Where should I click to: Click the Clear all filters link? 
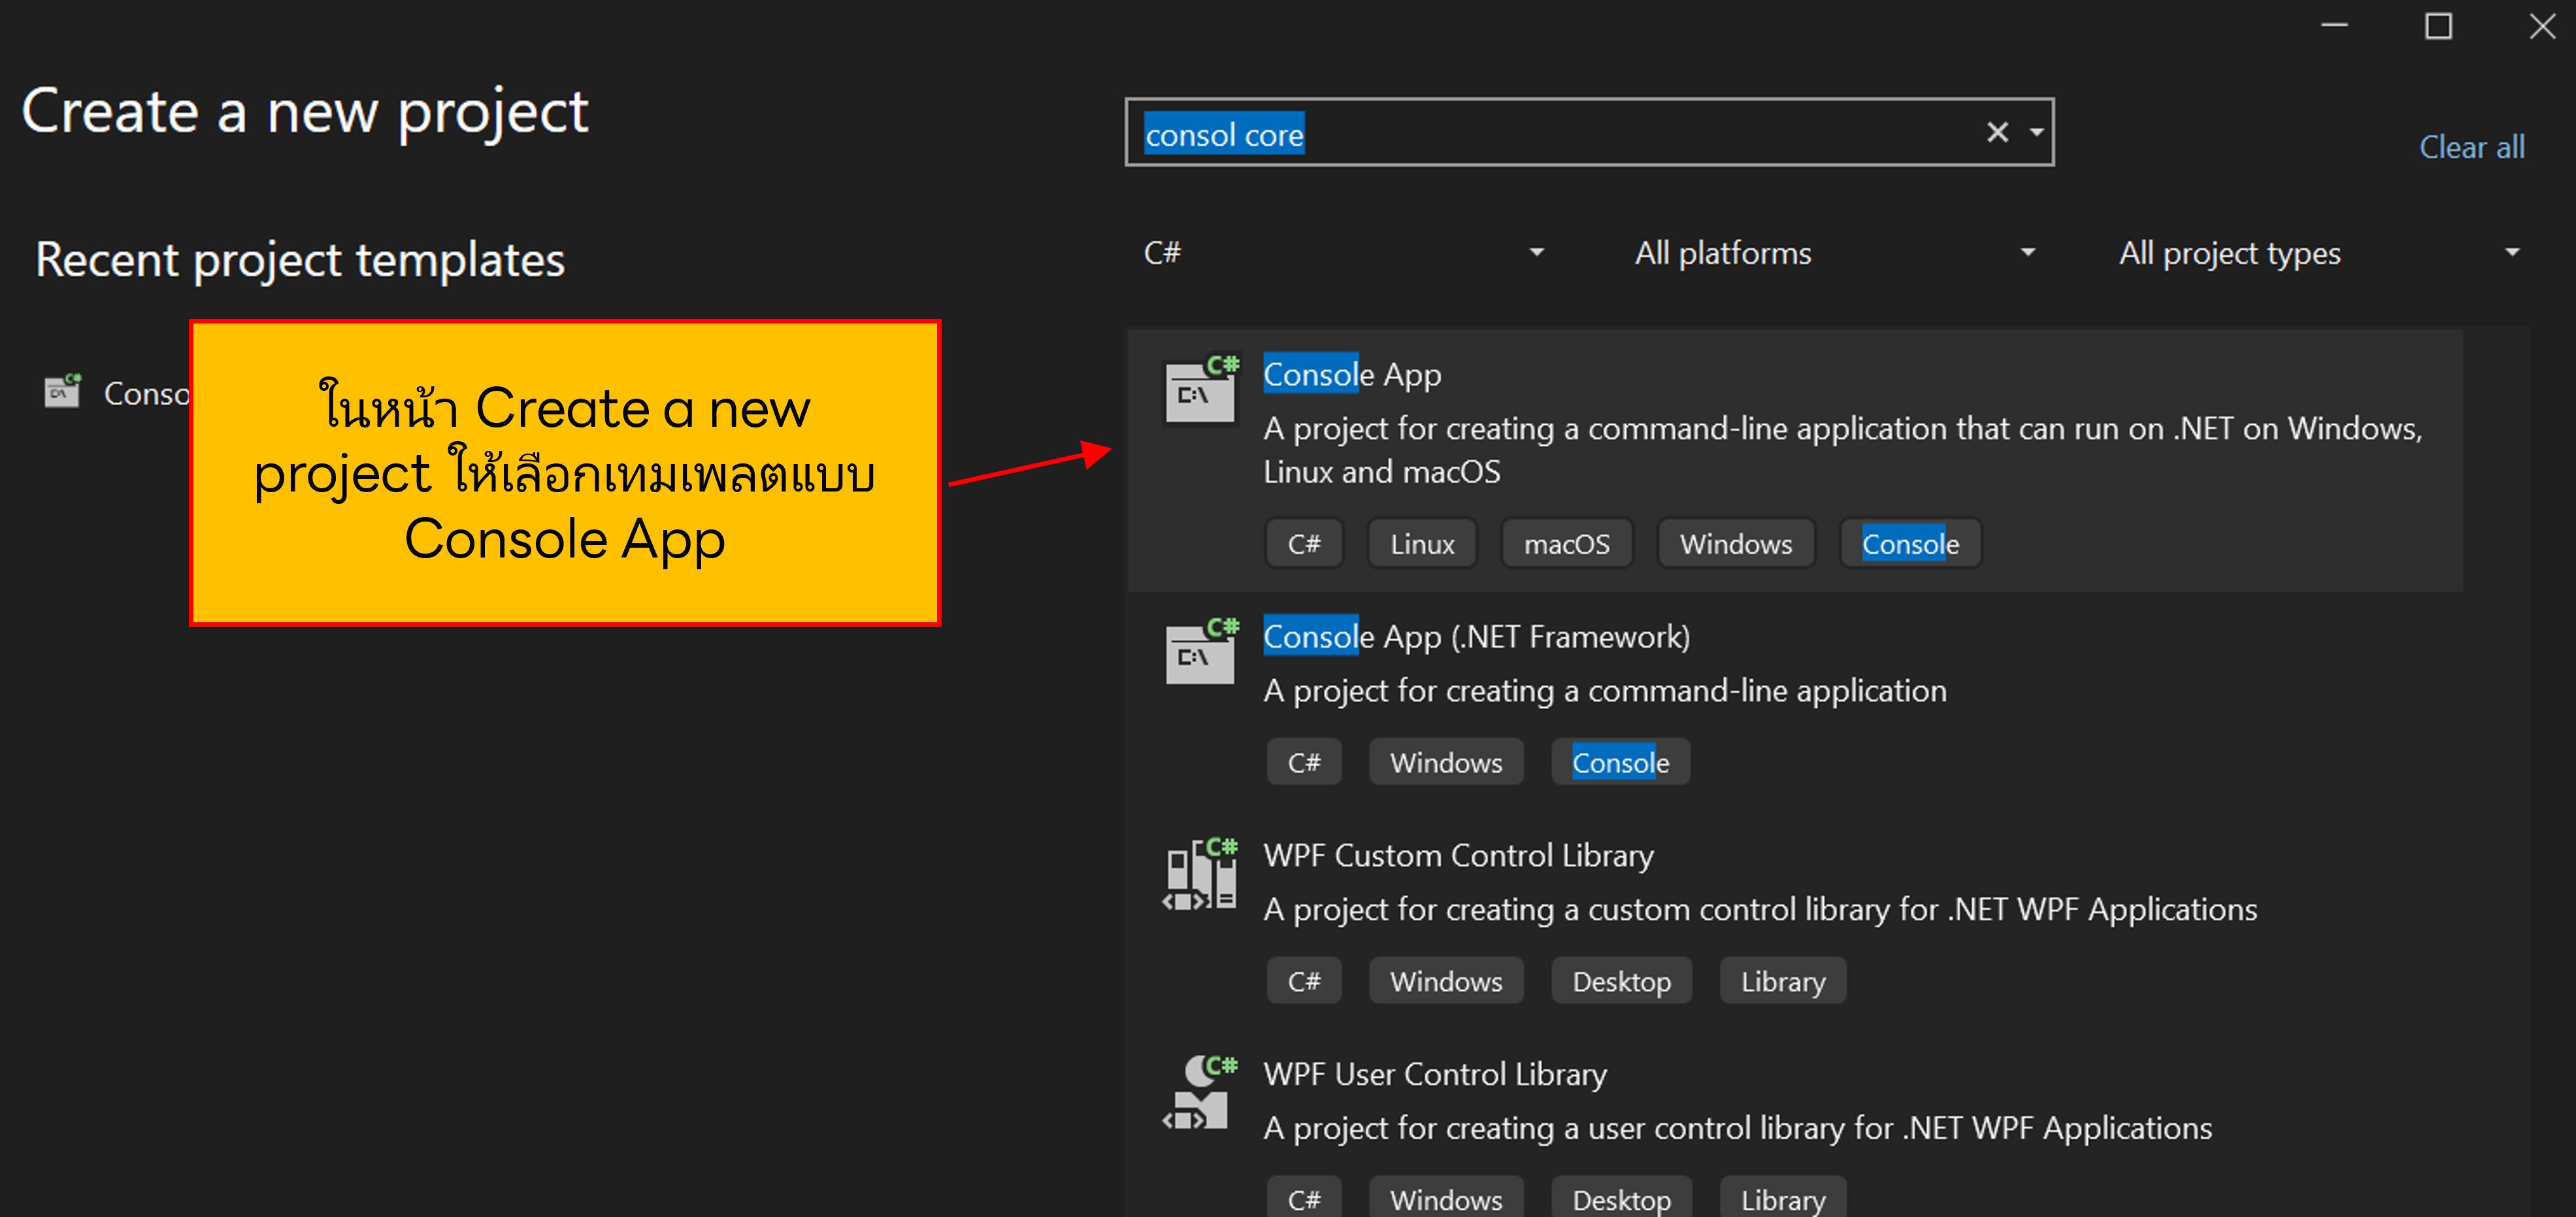pos(2471,147)
